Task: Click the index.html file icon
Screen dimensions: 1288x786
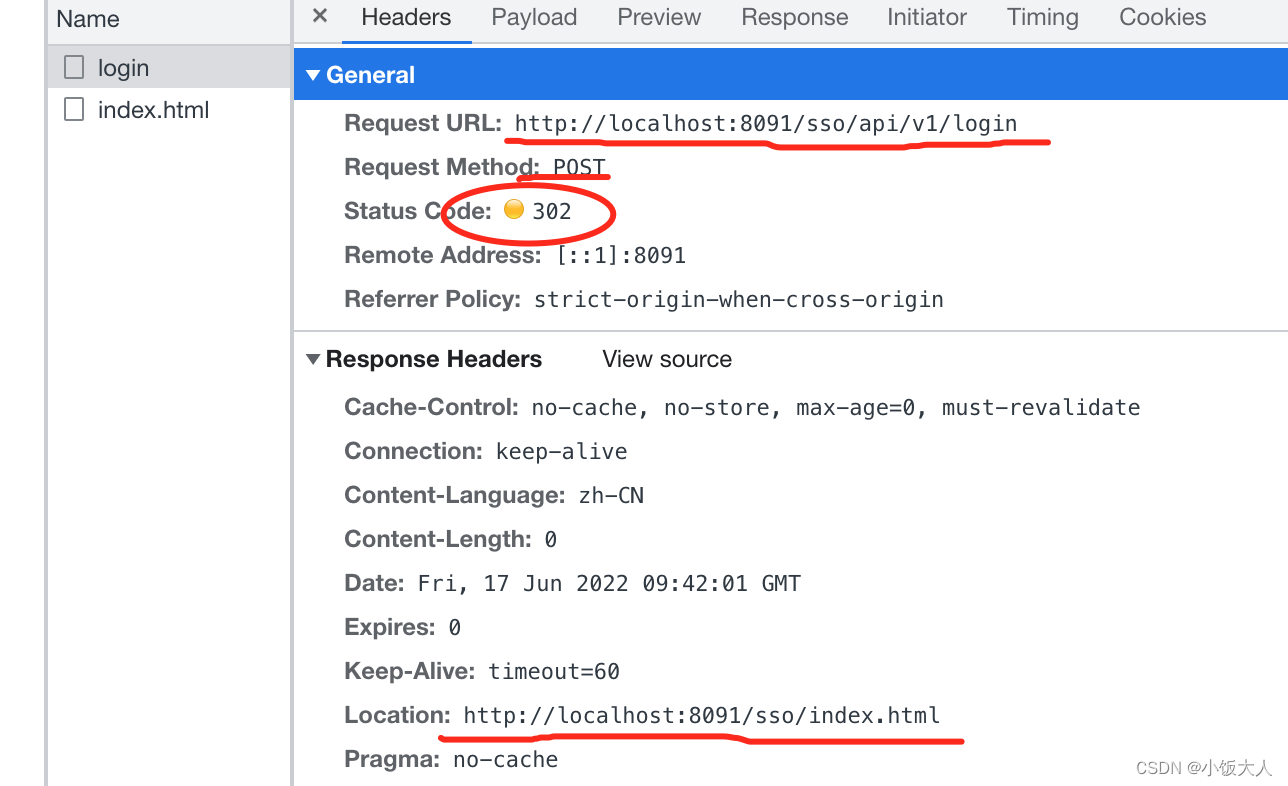Action: (74, 109)
